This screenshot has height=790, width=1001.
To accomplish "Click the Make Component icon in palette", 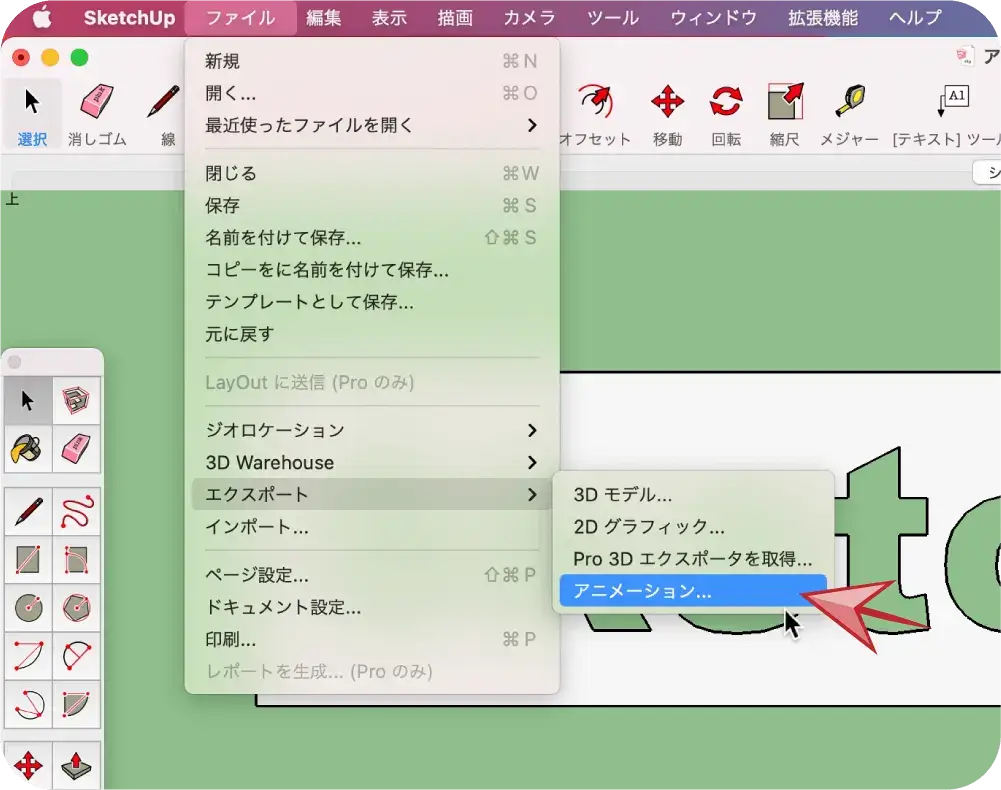I will pyautogui.click(x=77, y=401).
